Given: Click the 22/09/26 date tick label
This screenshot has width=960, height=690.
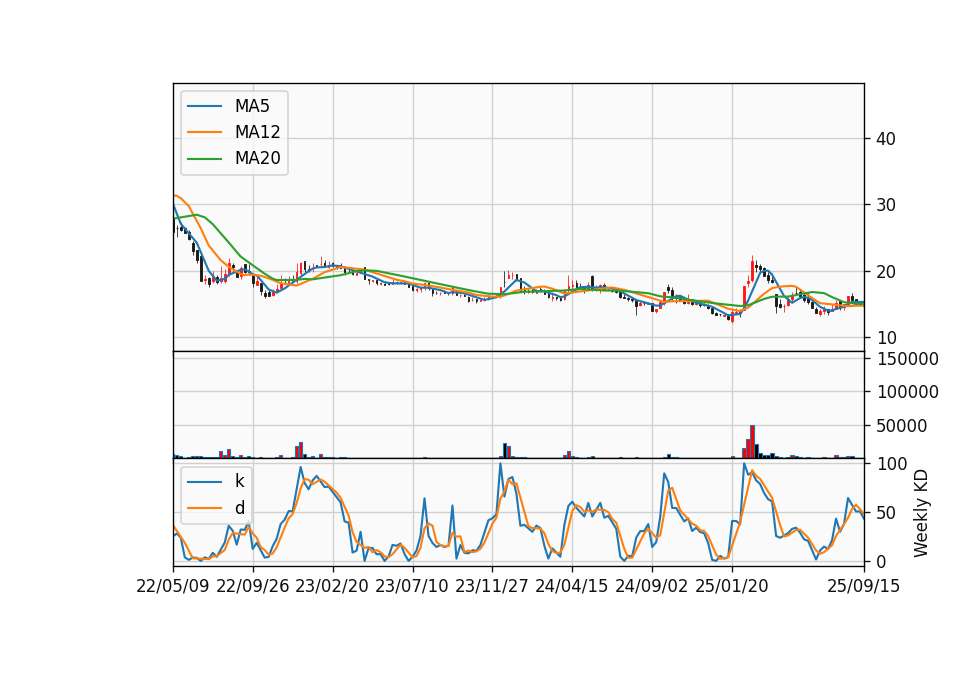Looking at the screenshot, I should tap(253, 586).
